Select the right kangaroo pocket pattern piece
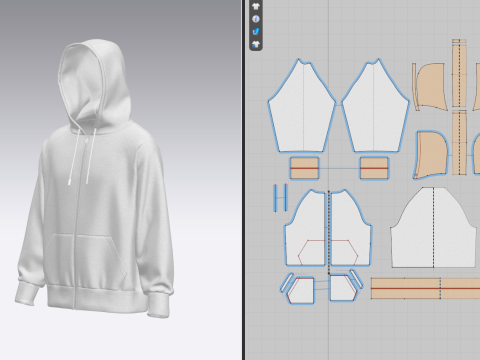The height and width of the screenshot is (360, 480). coord(343,288)
